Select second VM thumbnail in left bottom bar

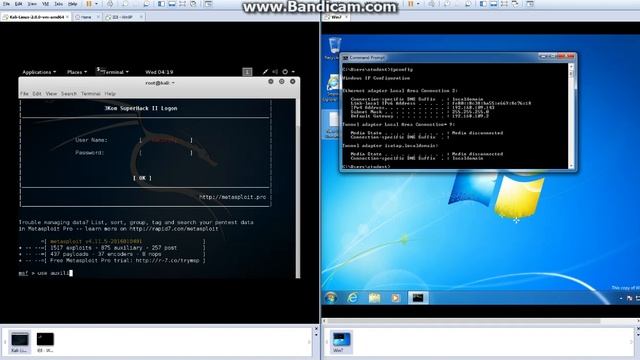45,342
